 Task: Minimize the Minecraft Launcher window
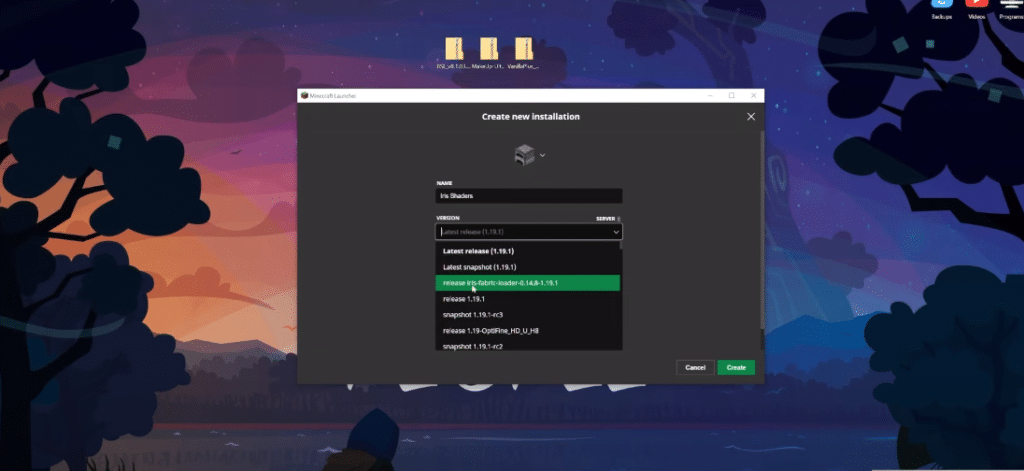click(710, 95)
